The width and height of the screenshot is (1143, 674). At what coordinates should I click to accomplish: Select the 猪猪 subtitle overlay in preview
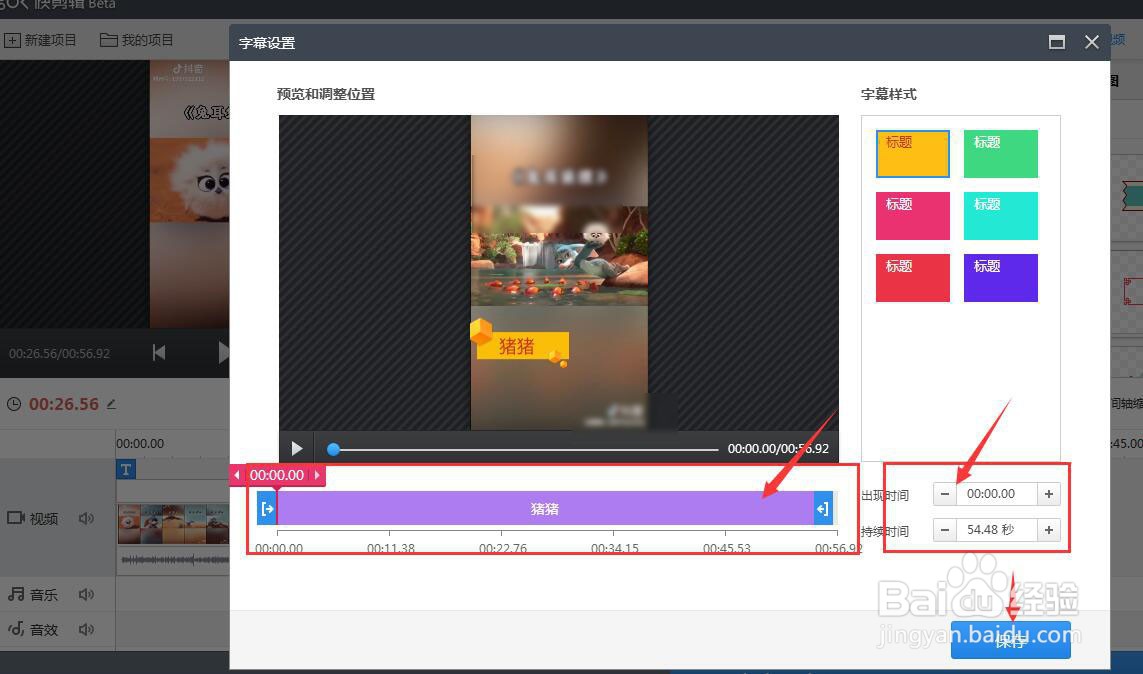519,344
